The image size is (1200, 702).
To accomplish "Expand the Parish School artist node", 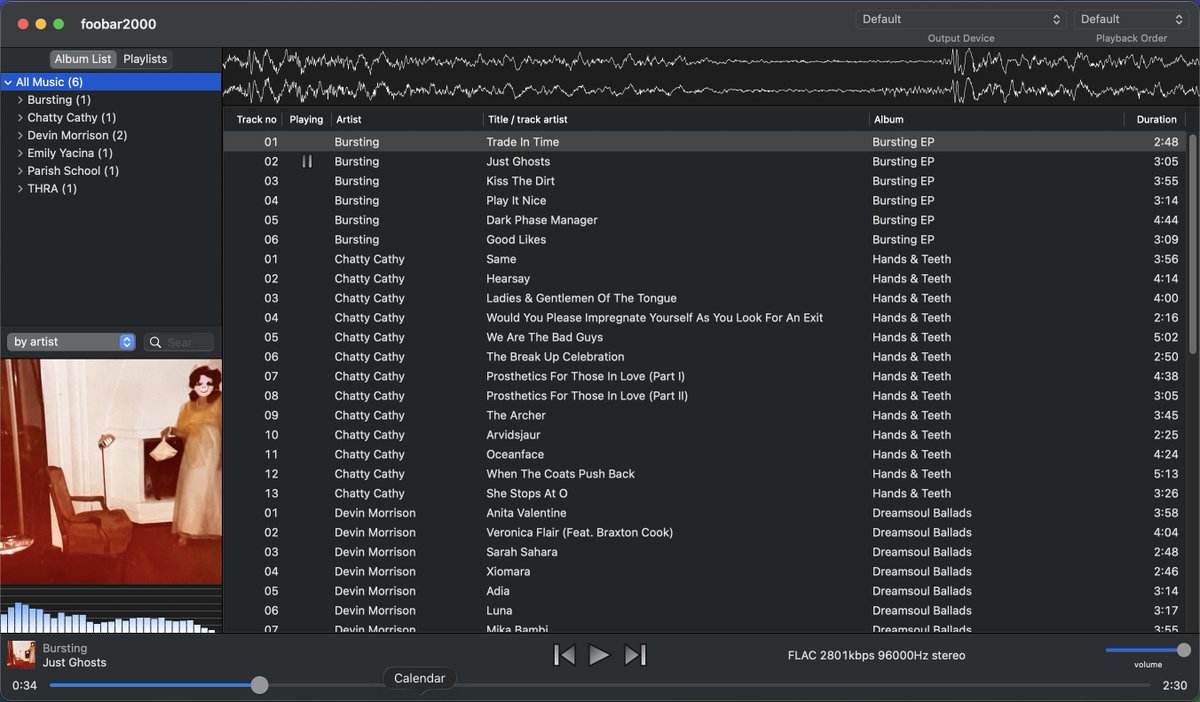I will coord(20,171).
